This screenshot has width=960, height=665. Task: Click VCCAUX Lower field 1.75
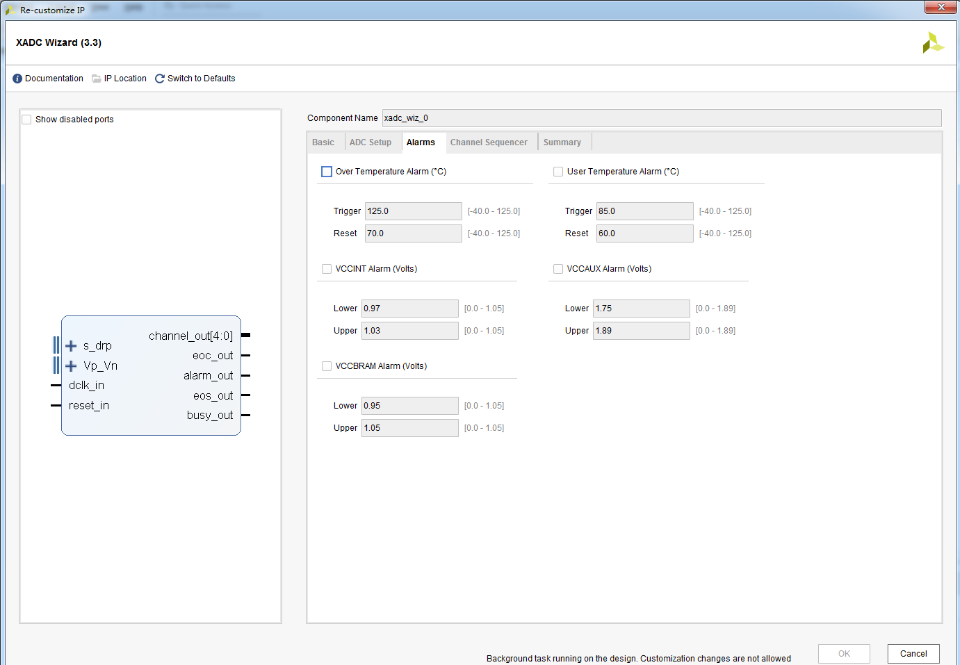point(641,309)
